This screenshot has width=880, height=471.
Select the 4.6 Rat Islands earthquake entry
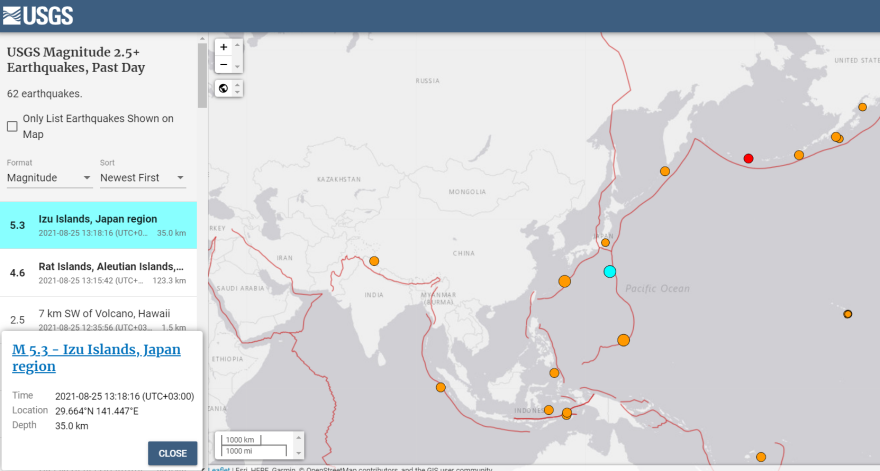tap(98, 273)
